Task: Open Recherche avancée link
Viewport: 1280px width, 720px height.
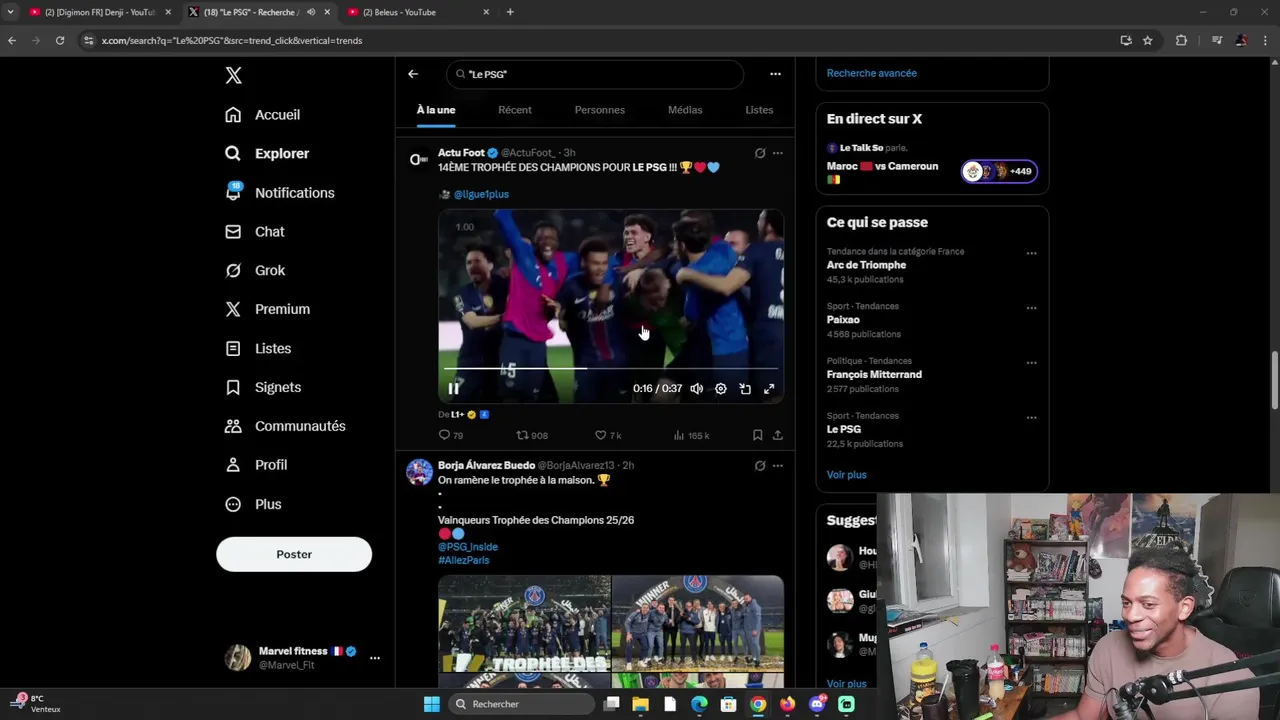Action: coord(872,73)
